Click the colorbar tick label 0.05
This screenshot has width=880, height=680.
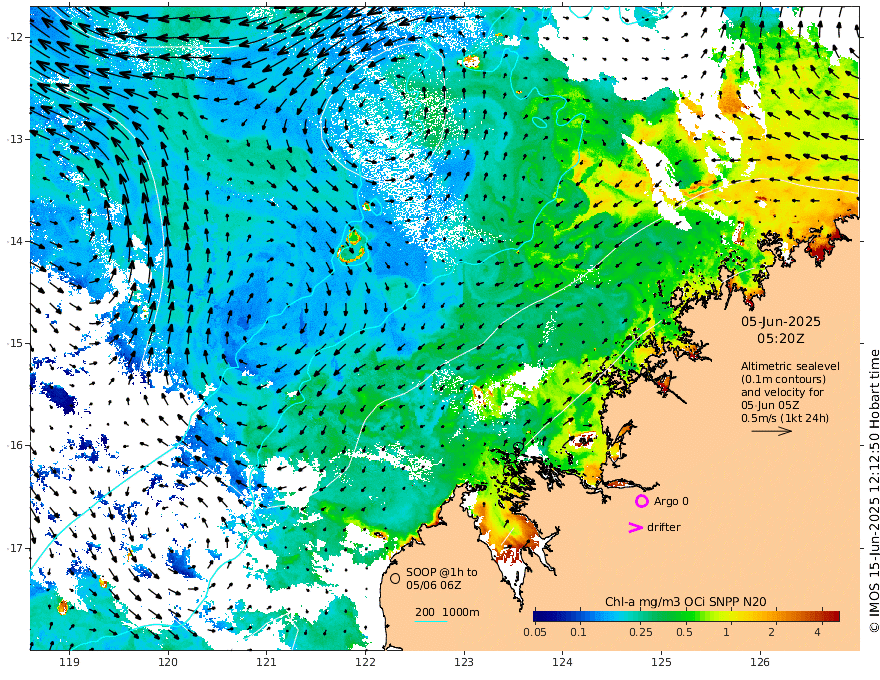click(x=535, y=632)
